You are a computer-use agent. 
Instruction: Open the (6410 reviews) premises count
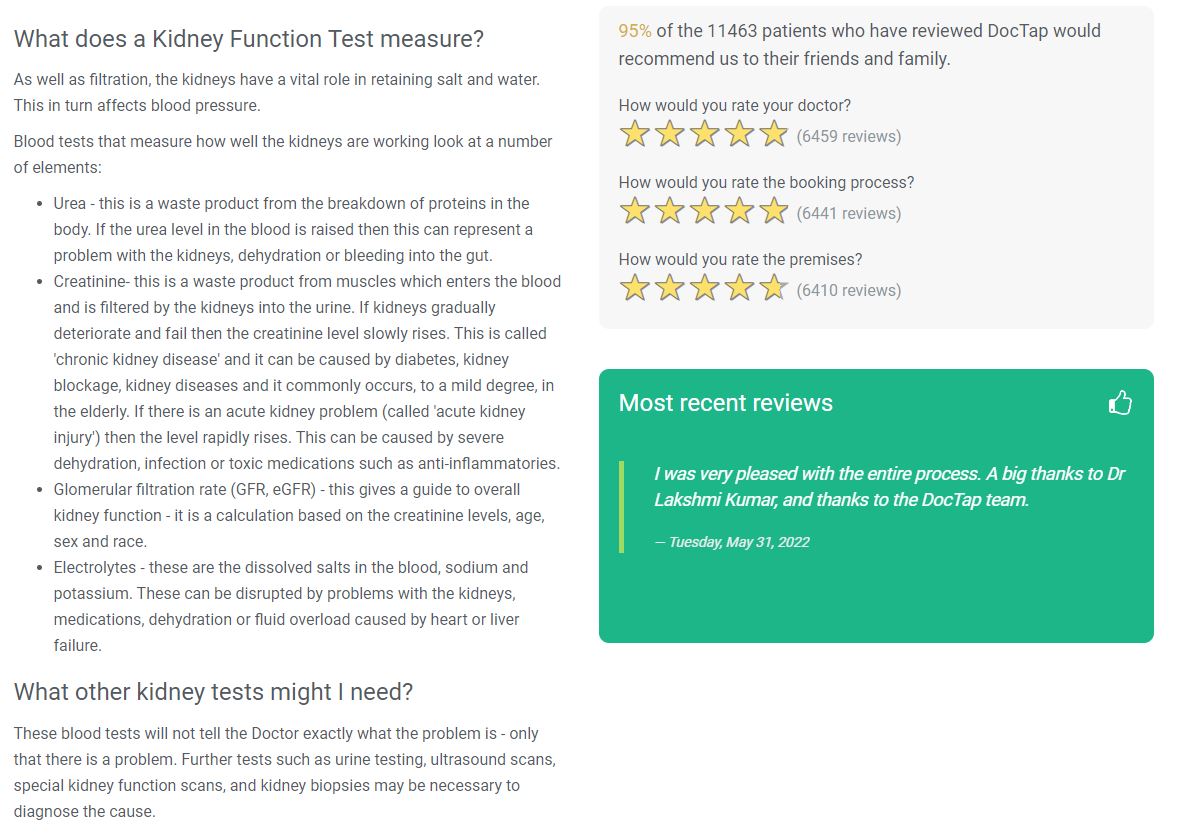pyautogui.click(x=849, y=290)
